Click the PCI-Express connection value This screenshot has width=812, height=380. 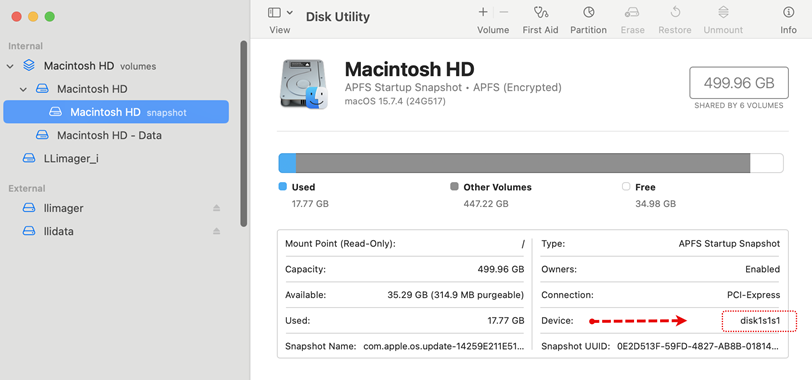[x=753, y=295]
